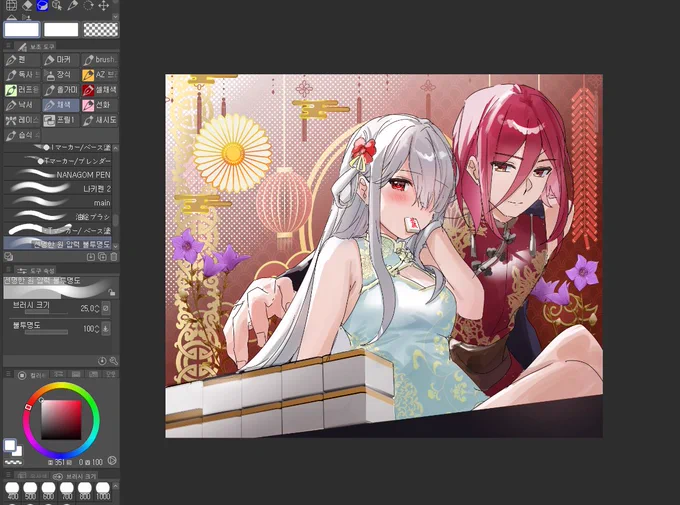Select the 프릴1 frill sub tool group

[x=61, y=120]
